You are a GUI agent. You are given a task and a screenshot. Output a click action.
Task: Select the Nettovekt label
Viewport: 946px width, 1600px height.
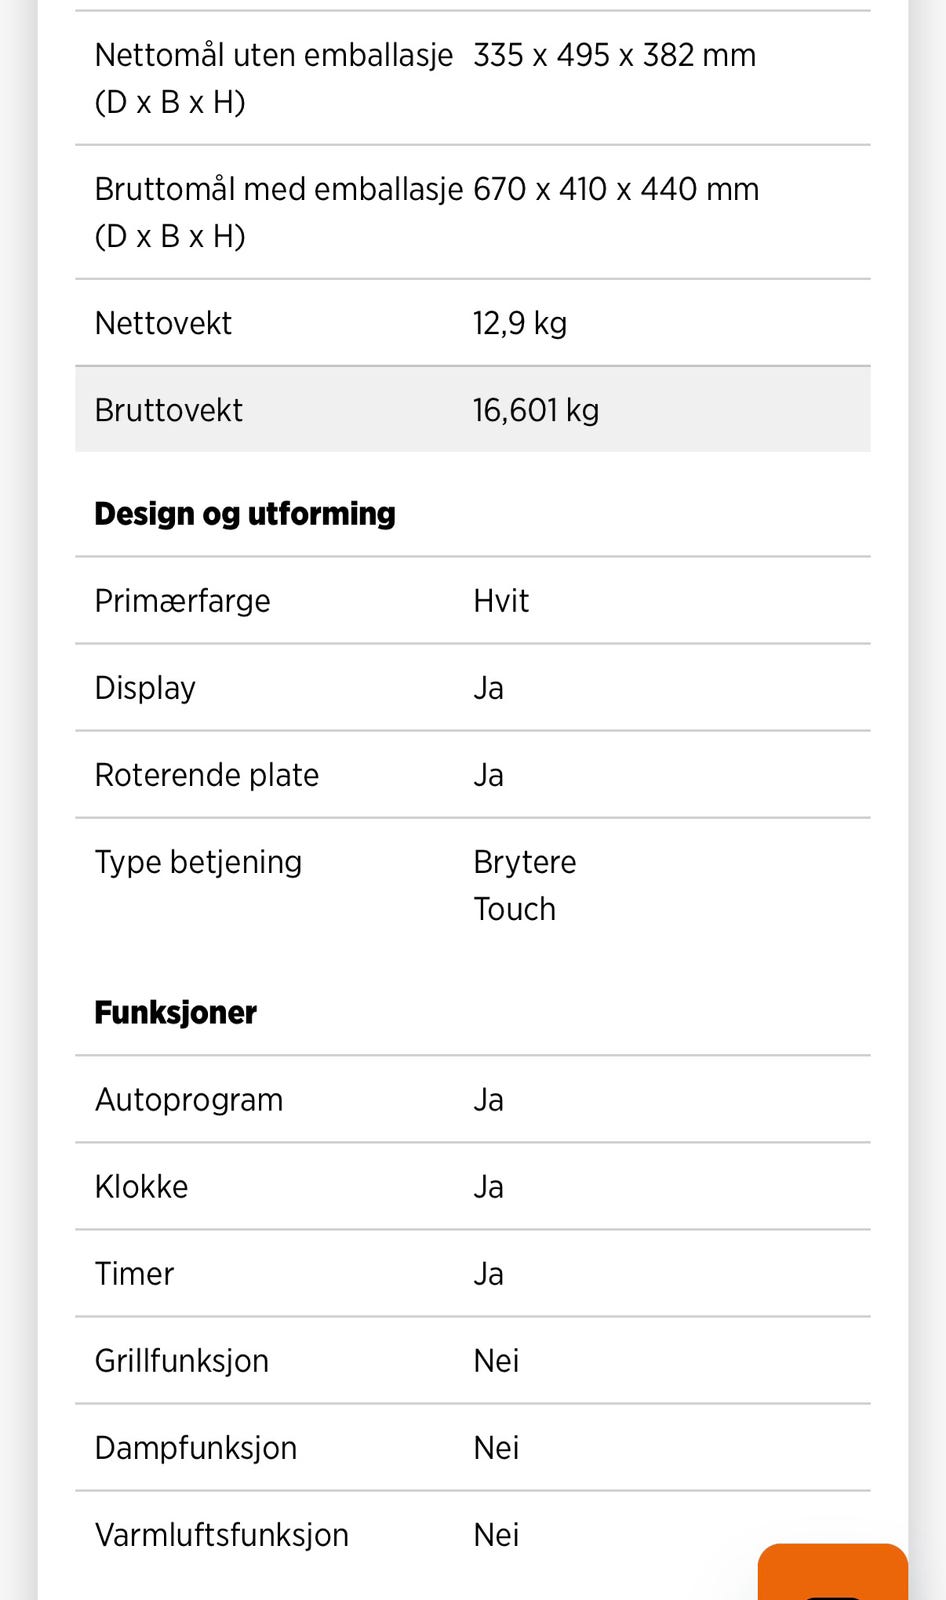coord(163,323)
